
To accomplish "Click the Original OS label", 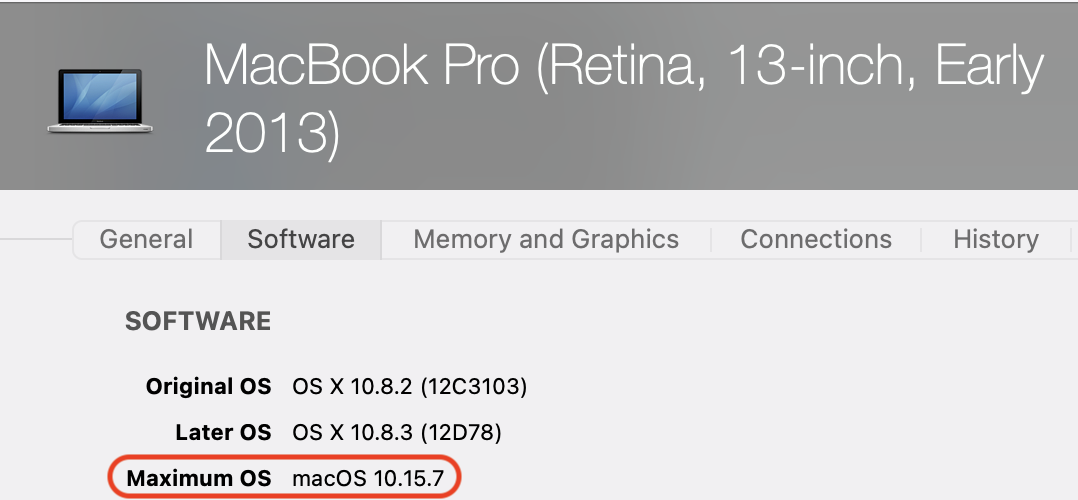I will pos(208,386).
